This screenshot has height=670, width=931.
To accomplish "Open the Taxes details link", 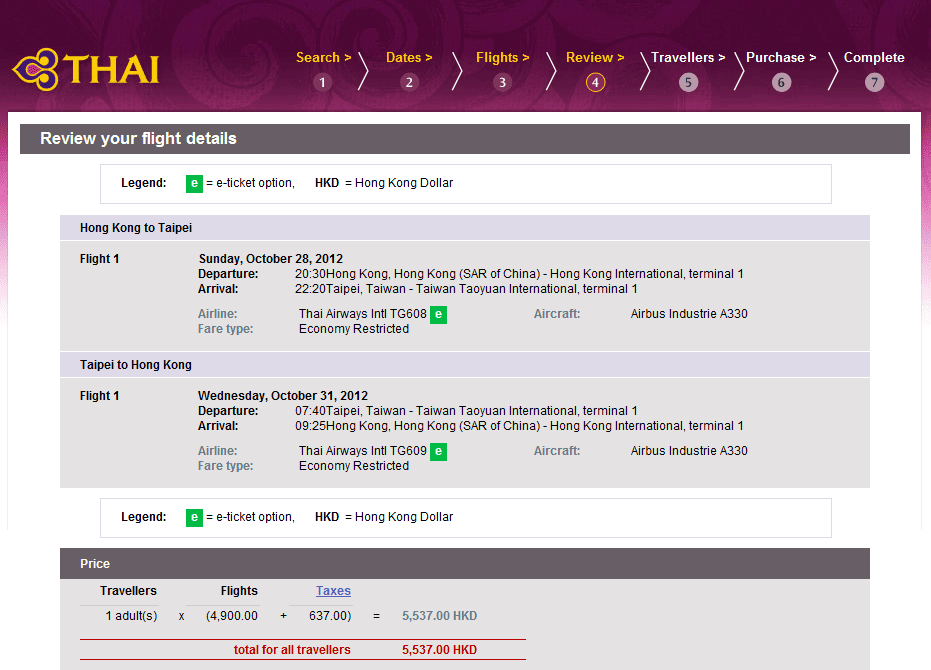I will 333,591.
